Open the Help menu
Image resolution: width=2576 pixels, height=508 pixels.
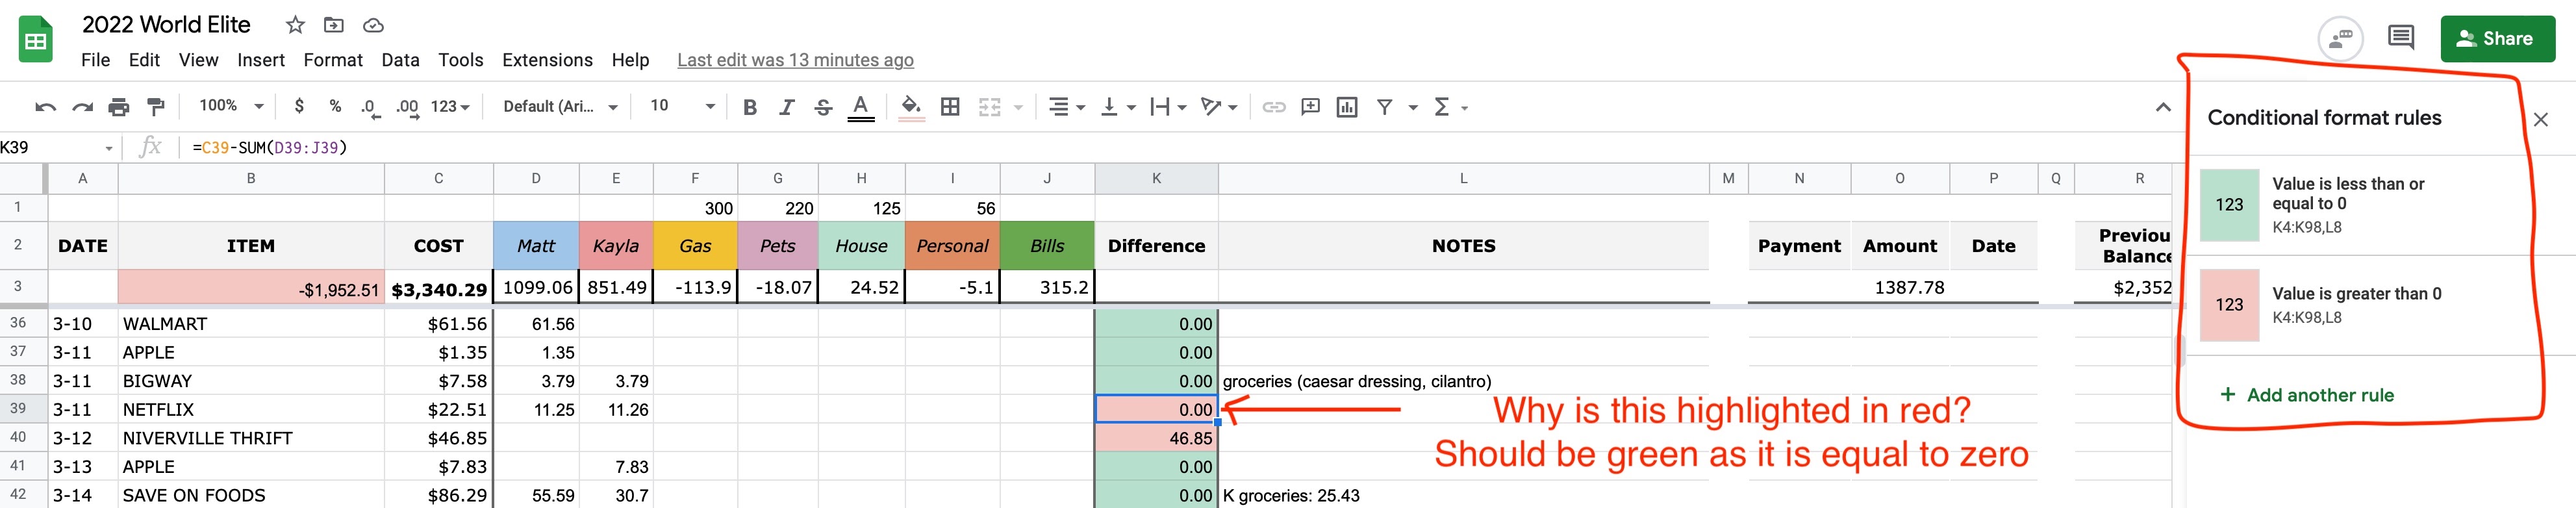[x=630, y=60]
